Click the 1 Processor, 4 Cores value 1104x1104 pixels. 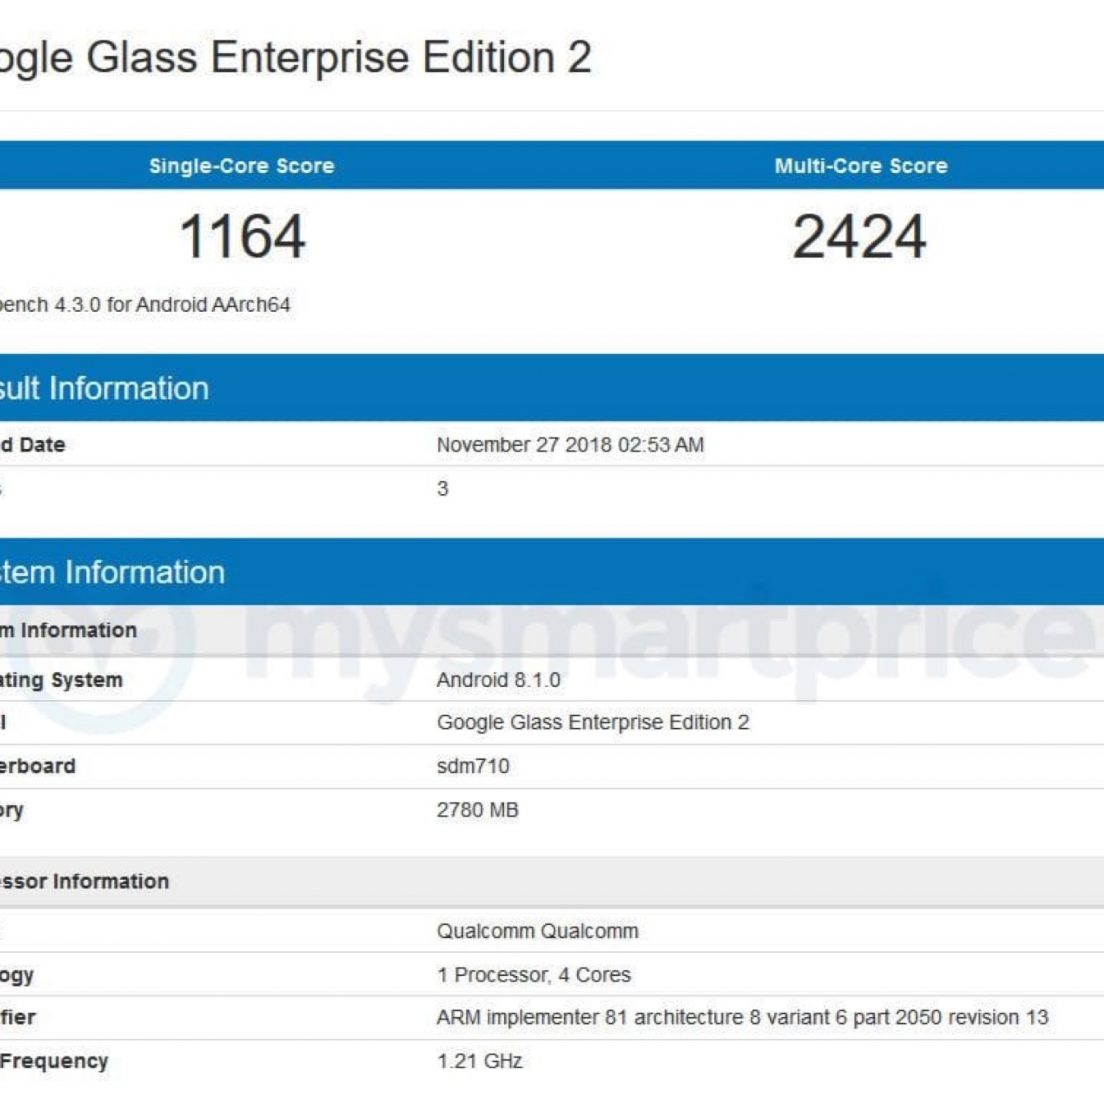(534, 975)
